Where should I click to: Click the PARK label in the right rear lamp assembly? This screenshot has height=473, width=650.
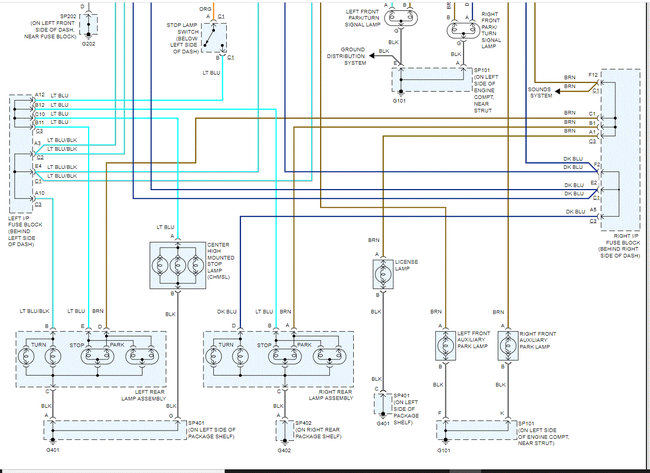coord(304,345)
